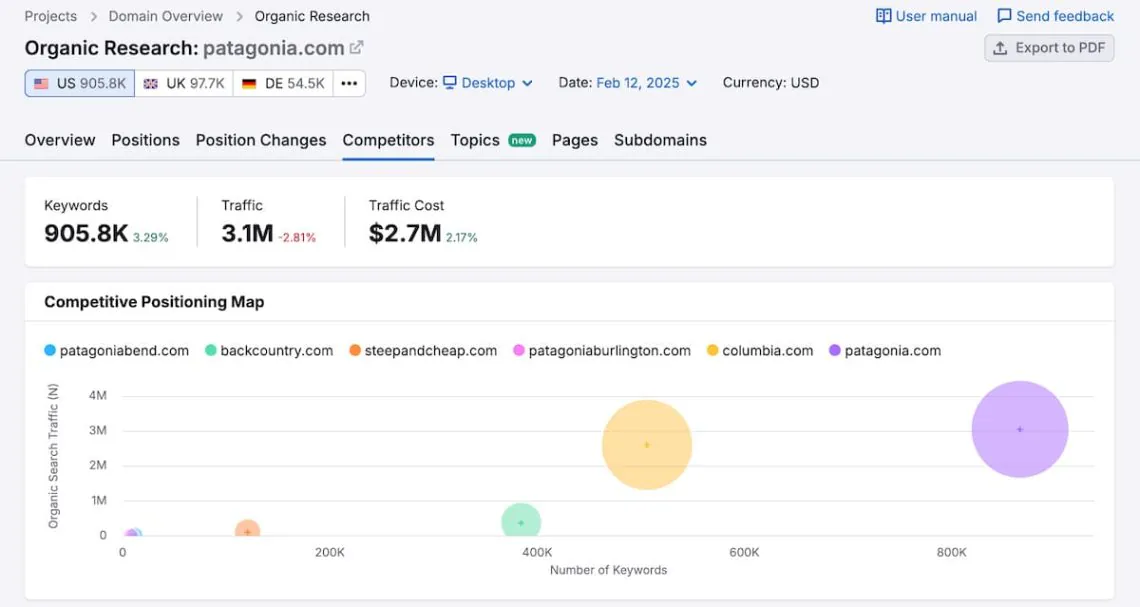The width and height of the screenshot is (1140, 607).
Task: Toggle steepandcheap.com in the chart legend
Action: (423, 350)
